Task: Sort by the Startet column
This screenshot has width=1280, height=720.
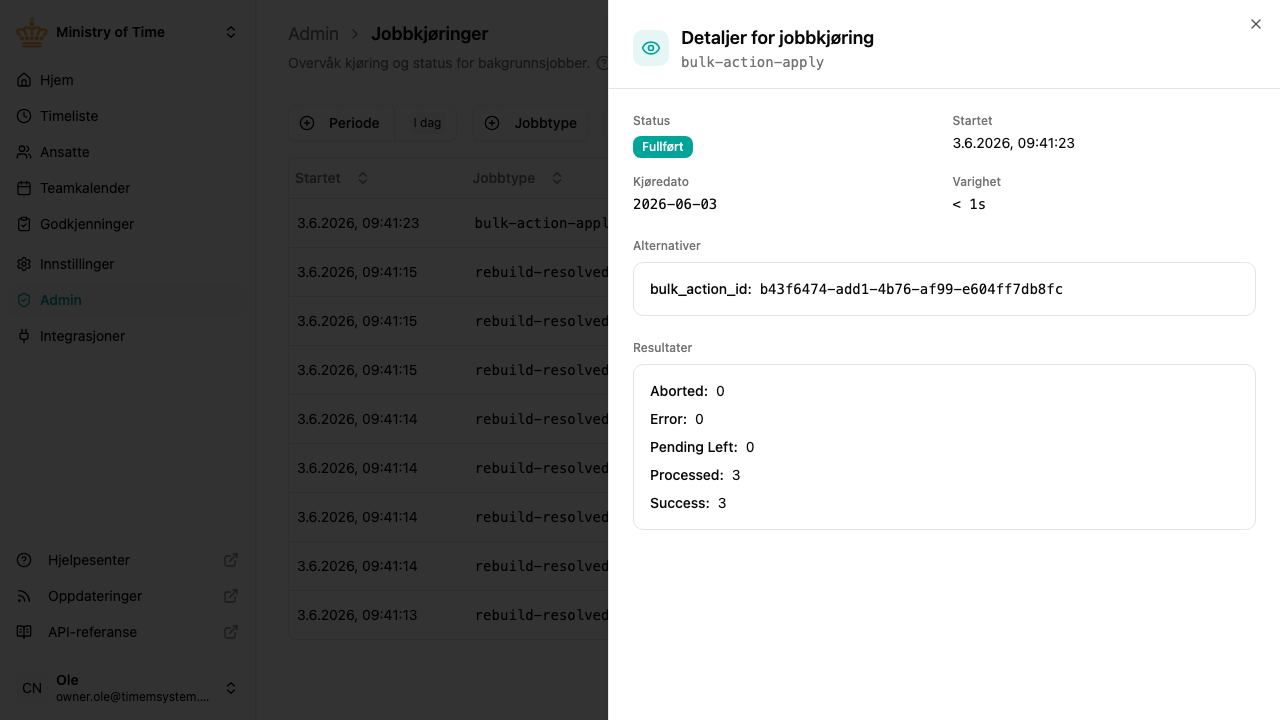Action: [332, 178]
